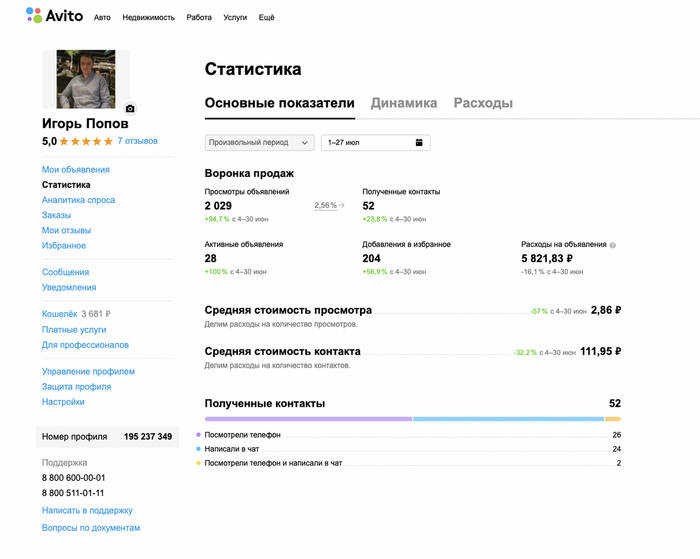Open the 1–27 июл date picker field
Image resolution: width=700 pixels, height=559 pixels.
(x=375, y=142)
